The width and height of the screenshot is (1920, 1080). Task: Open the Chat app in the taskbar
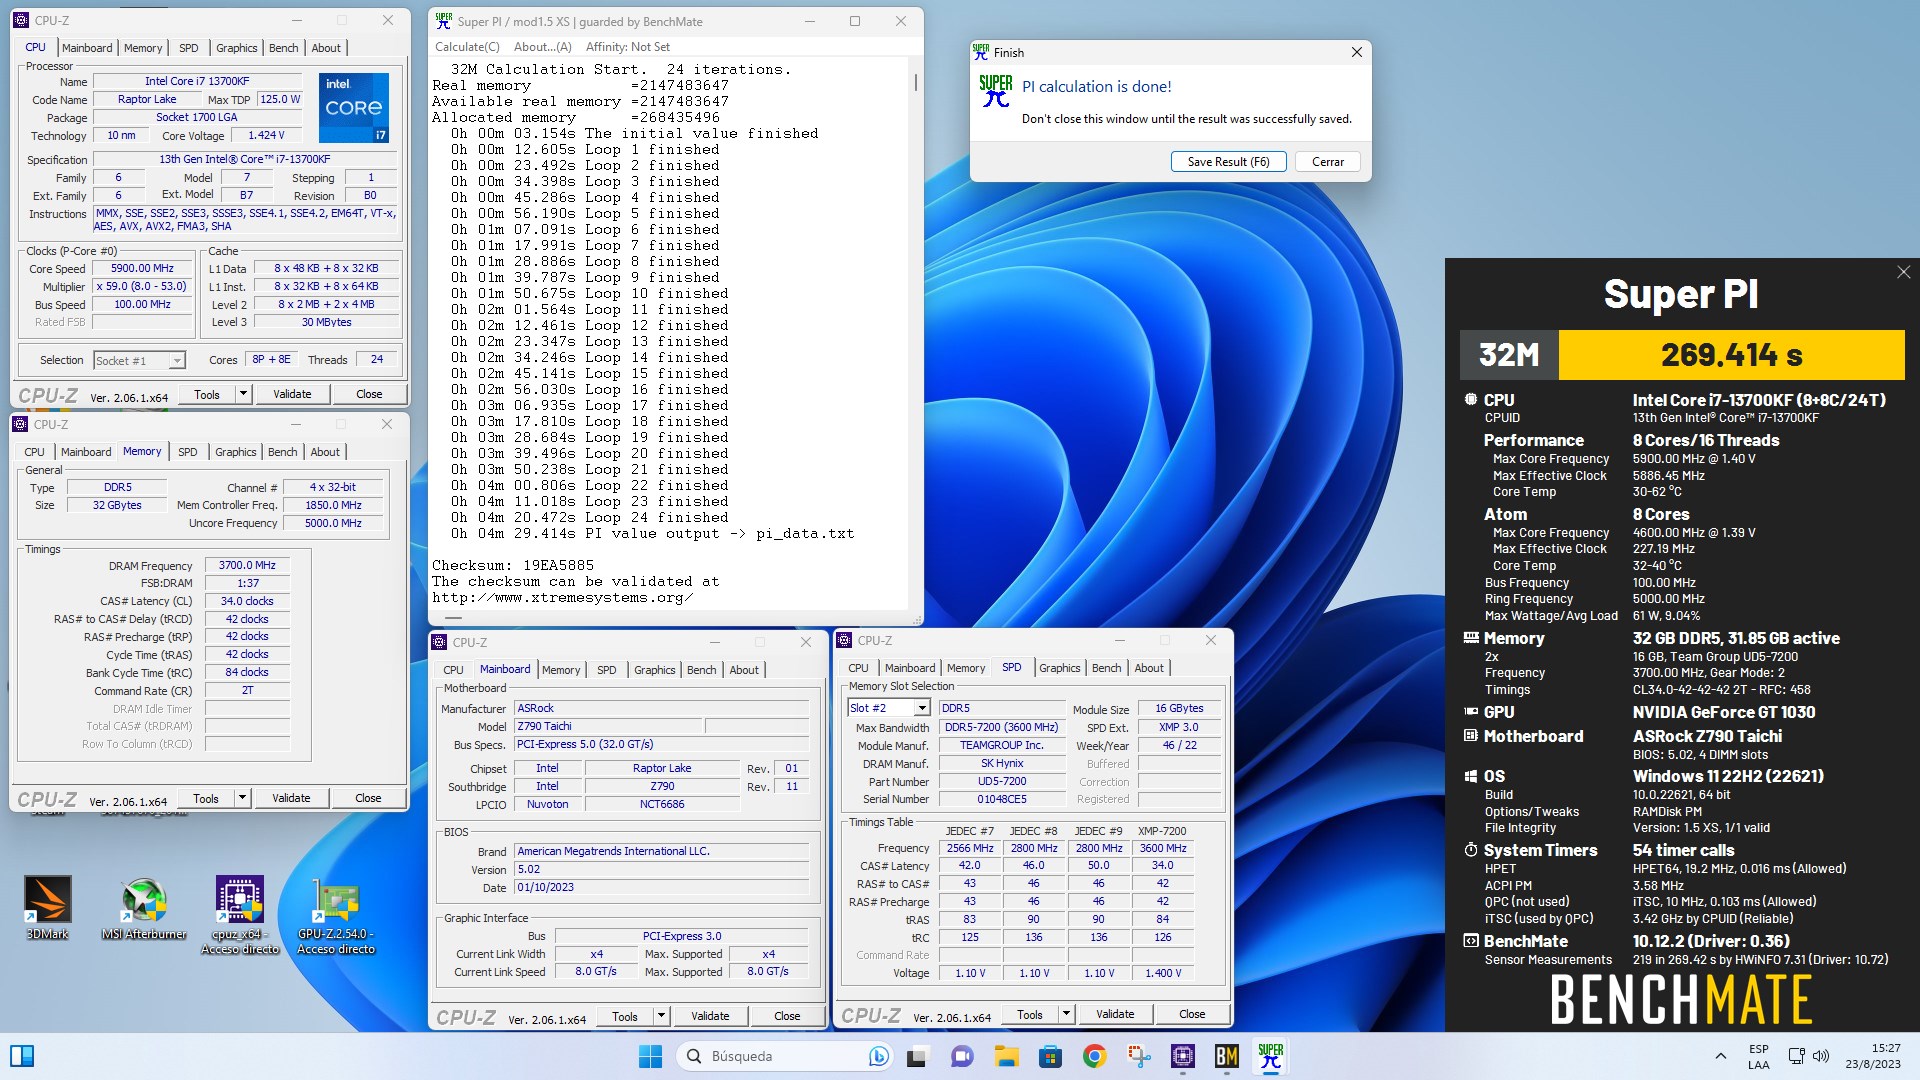coord(962,1056)
